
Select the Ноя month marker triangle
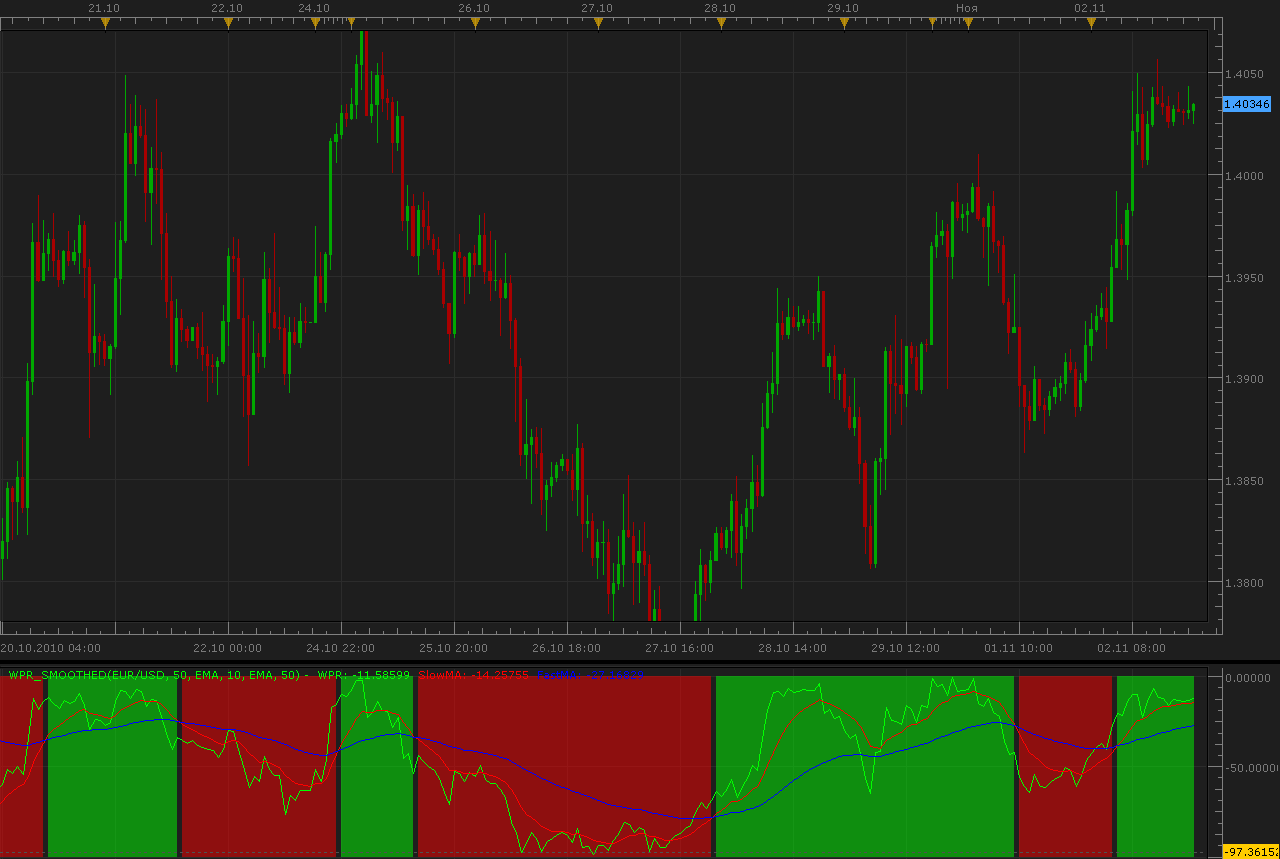[x=967, y=22]
